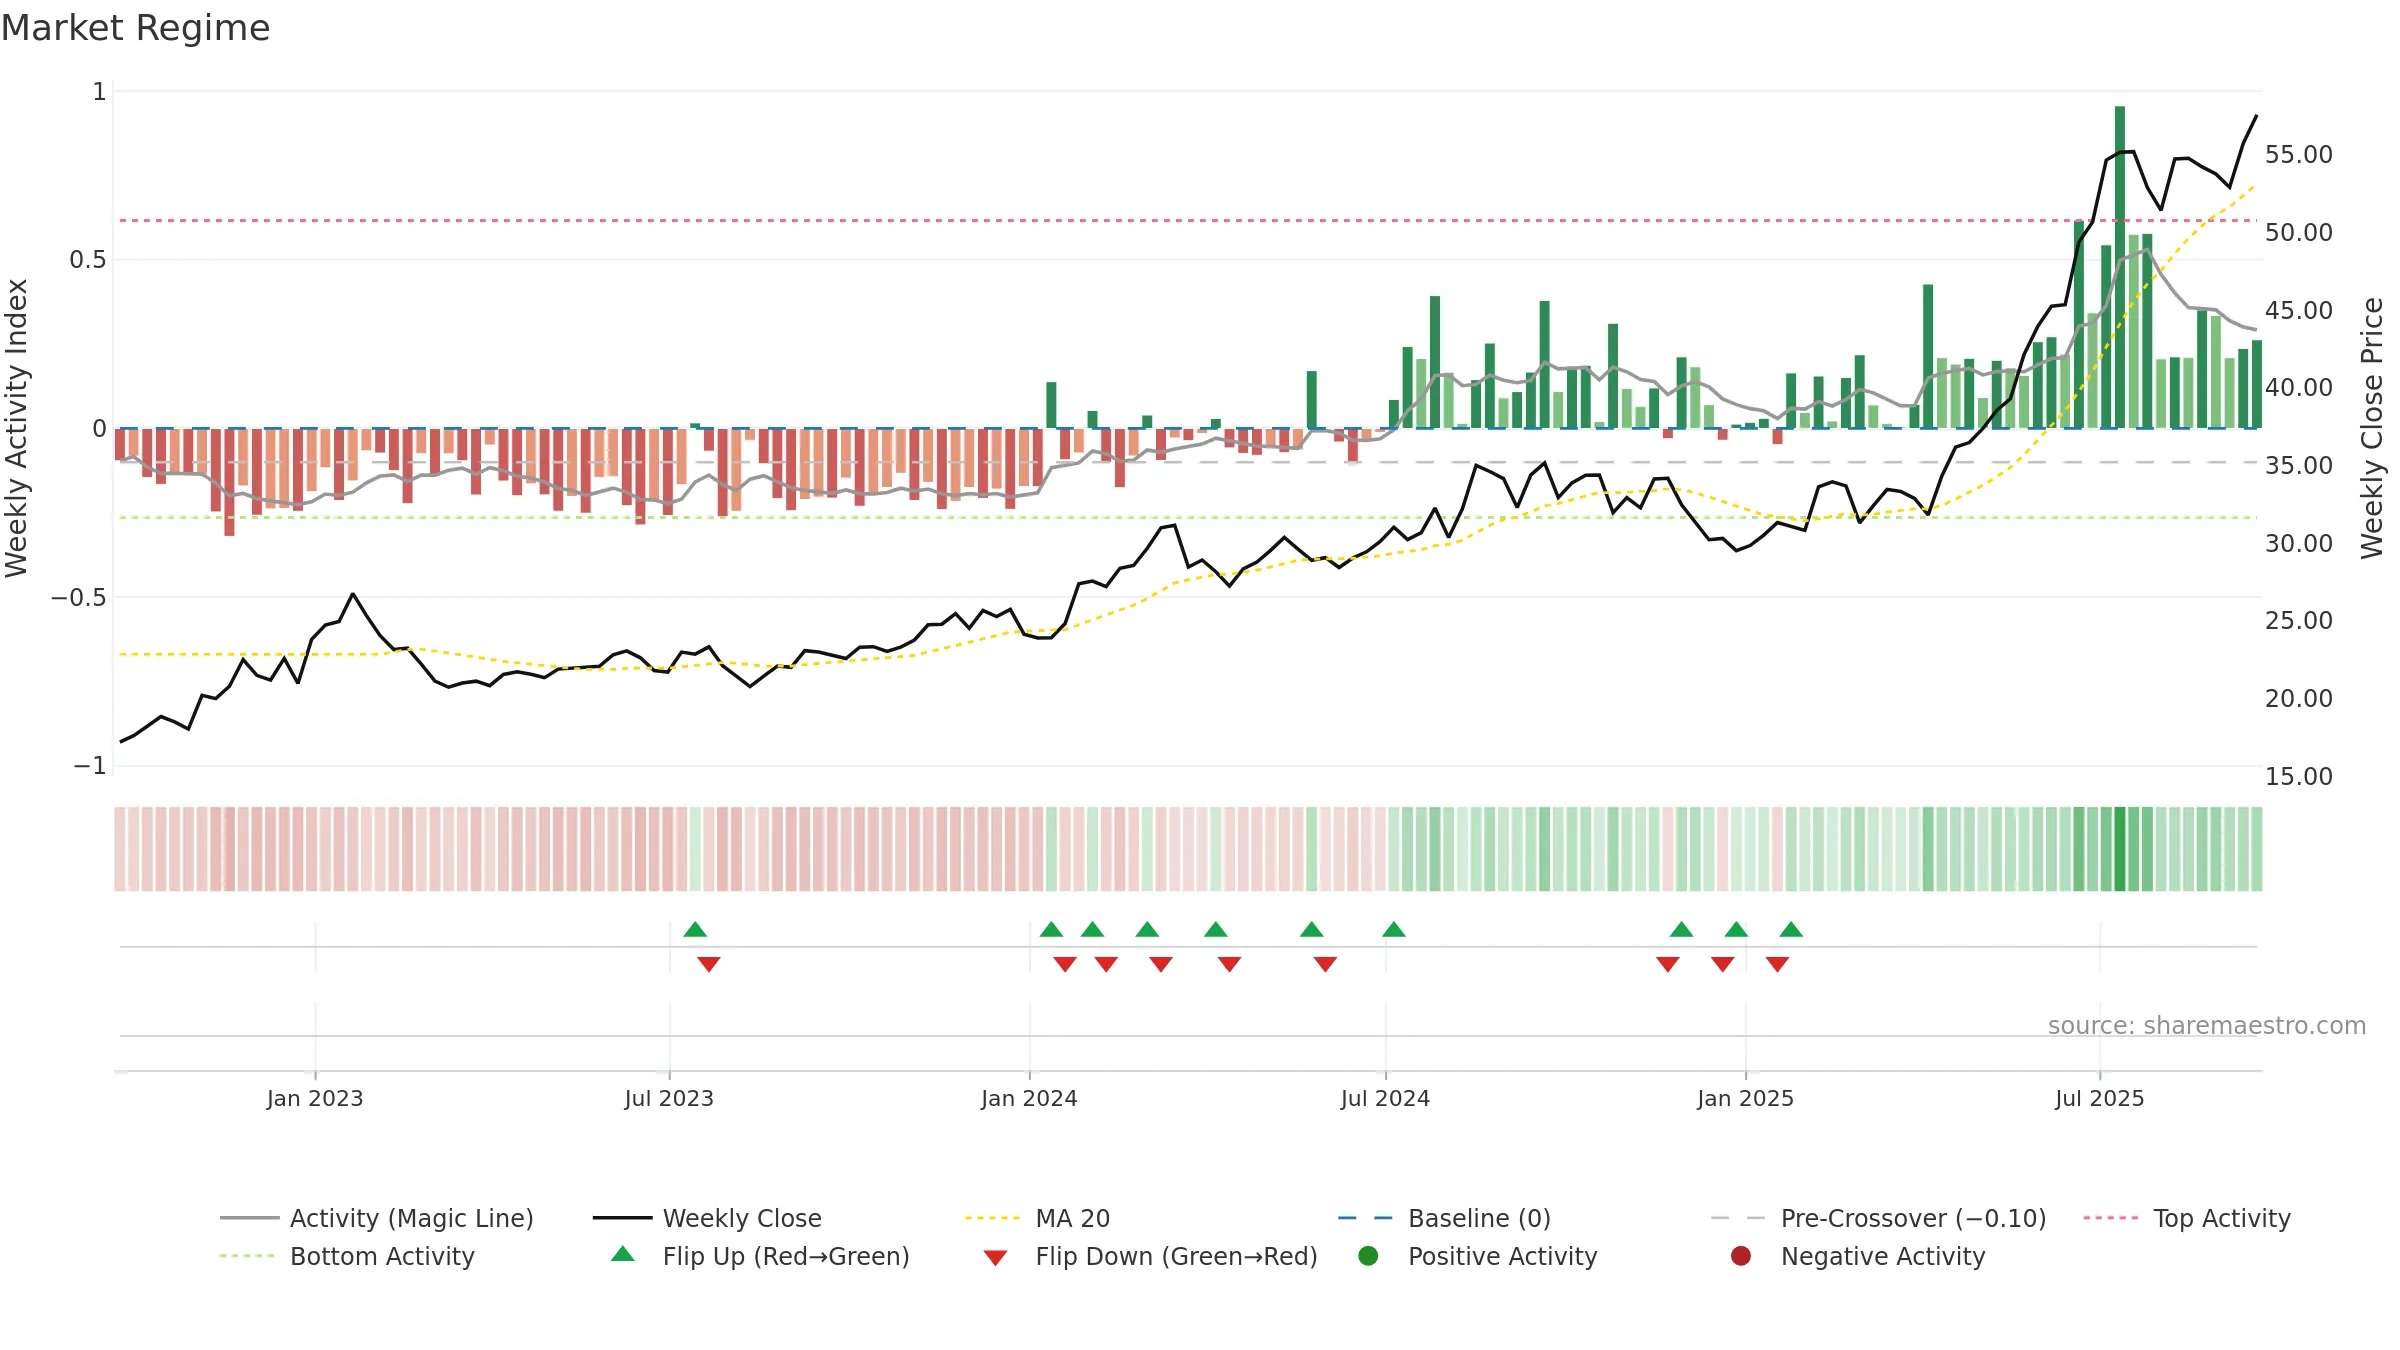Click the green Flip Up legend triangle

coord(623,1254)
